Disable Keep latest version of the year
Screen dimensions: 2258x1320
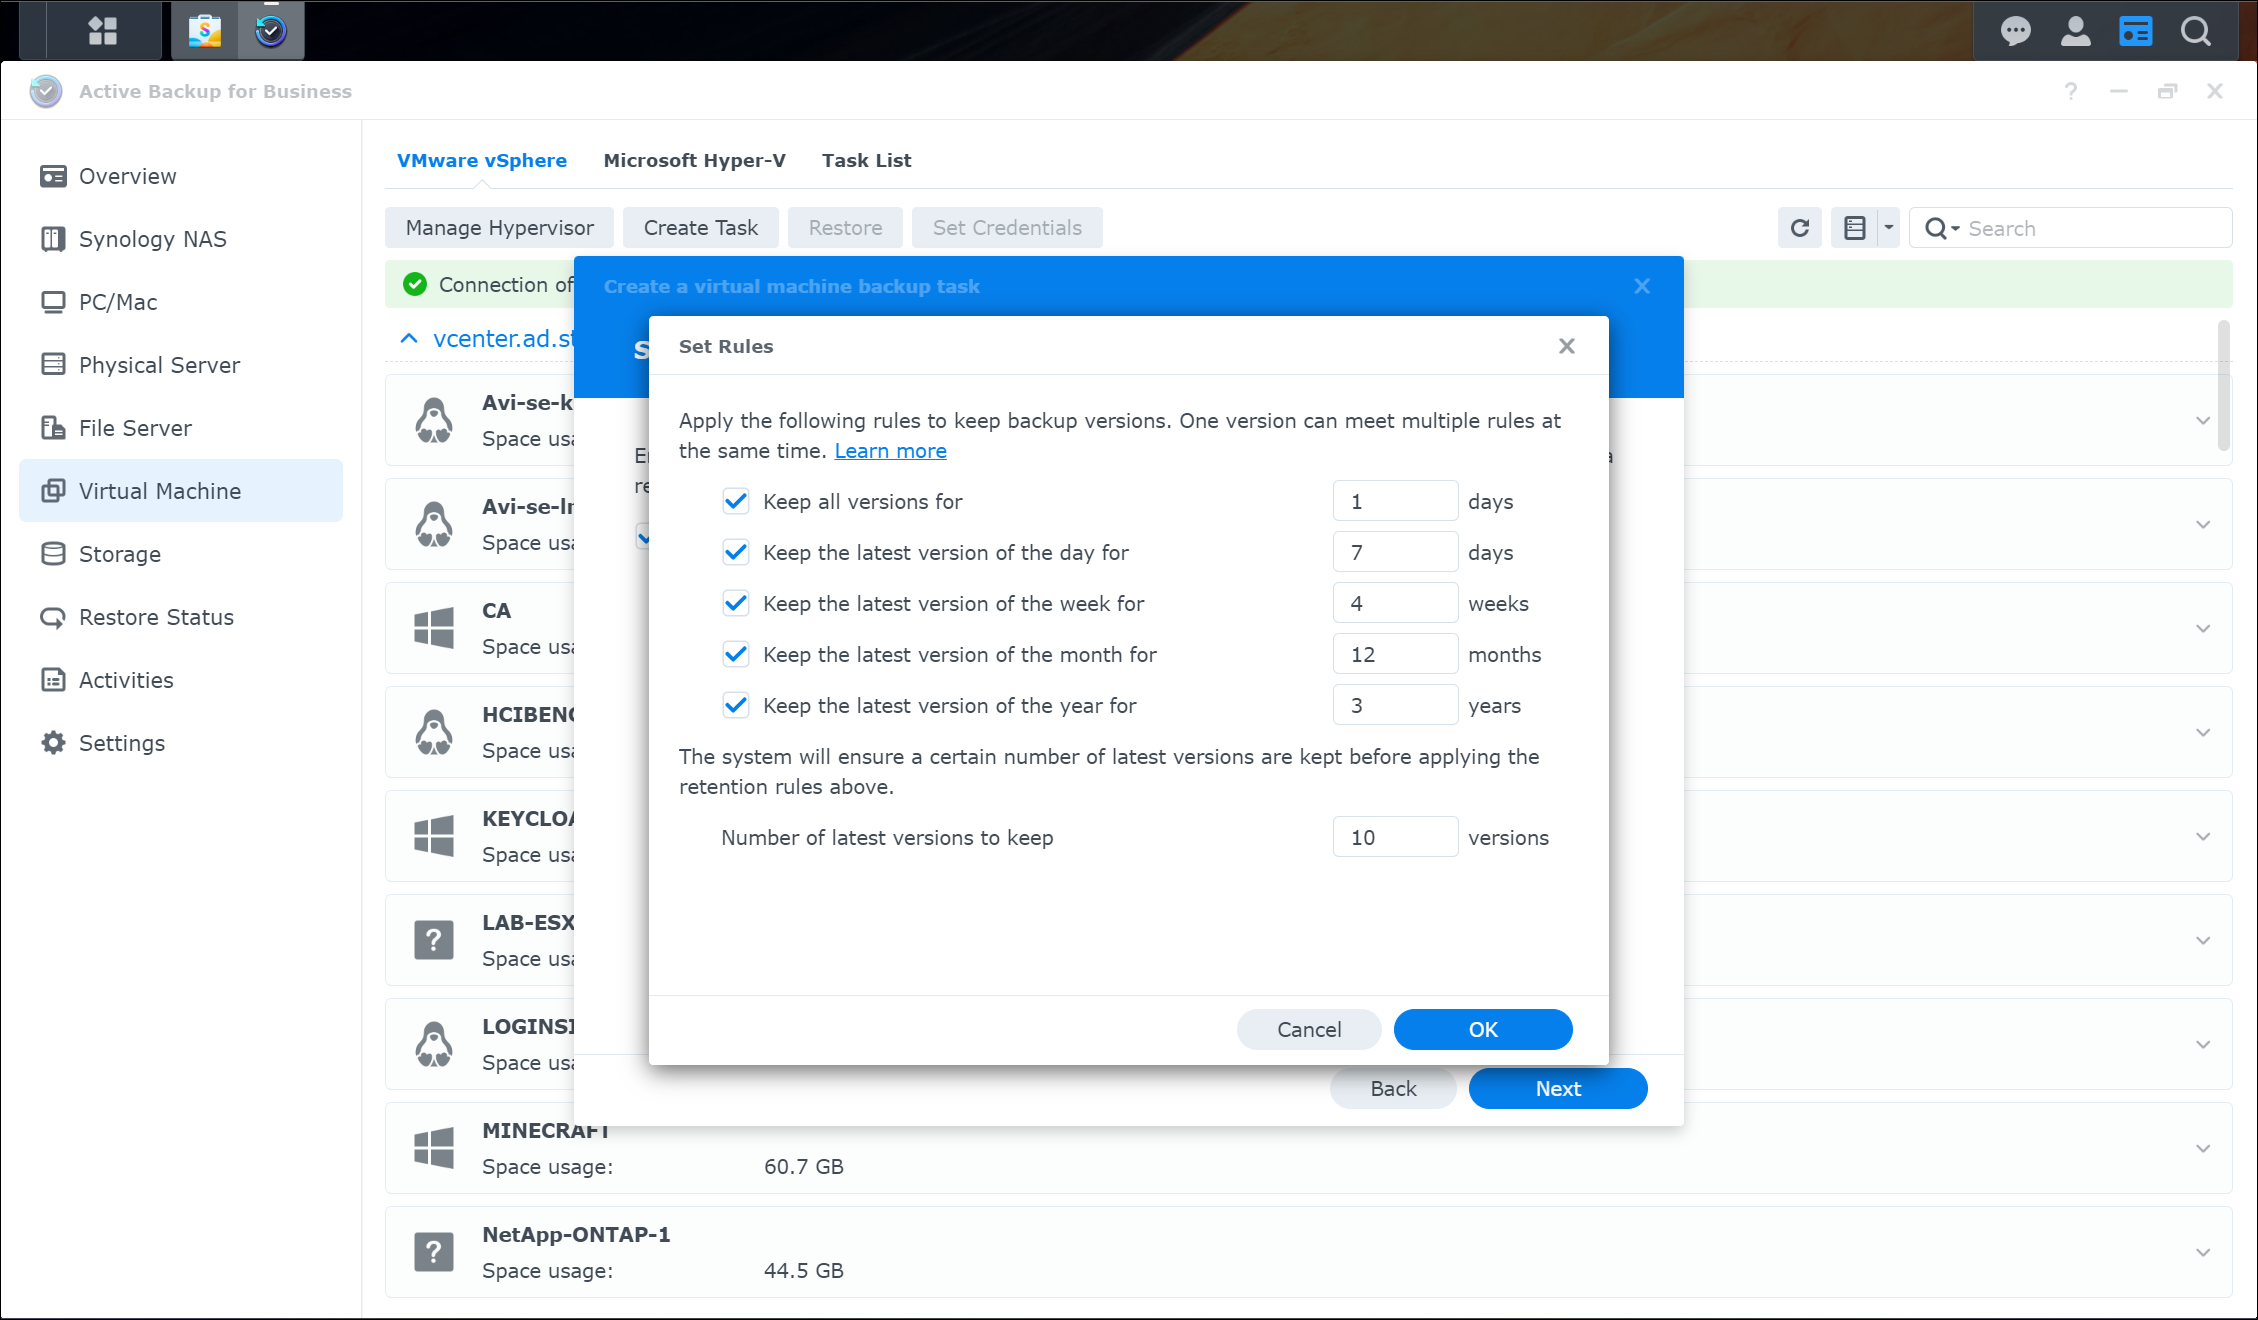736,705
